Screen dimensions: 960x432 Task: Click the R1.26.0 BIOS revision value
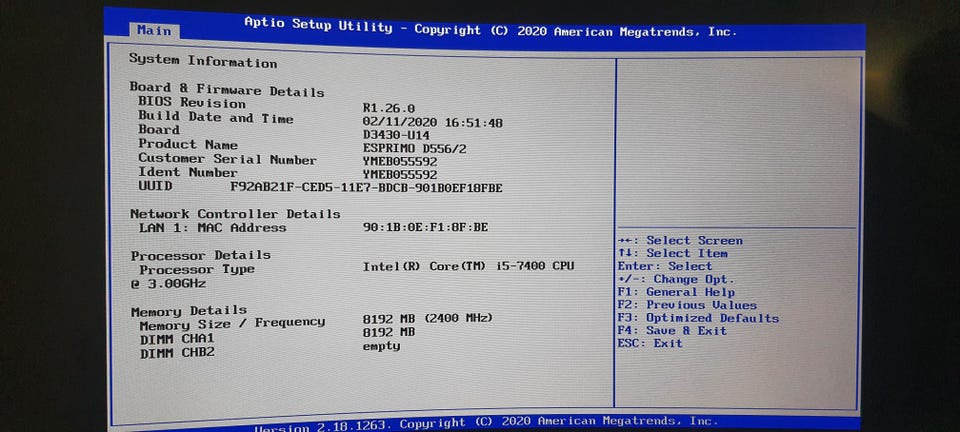pos(389,109)
